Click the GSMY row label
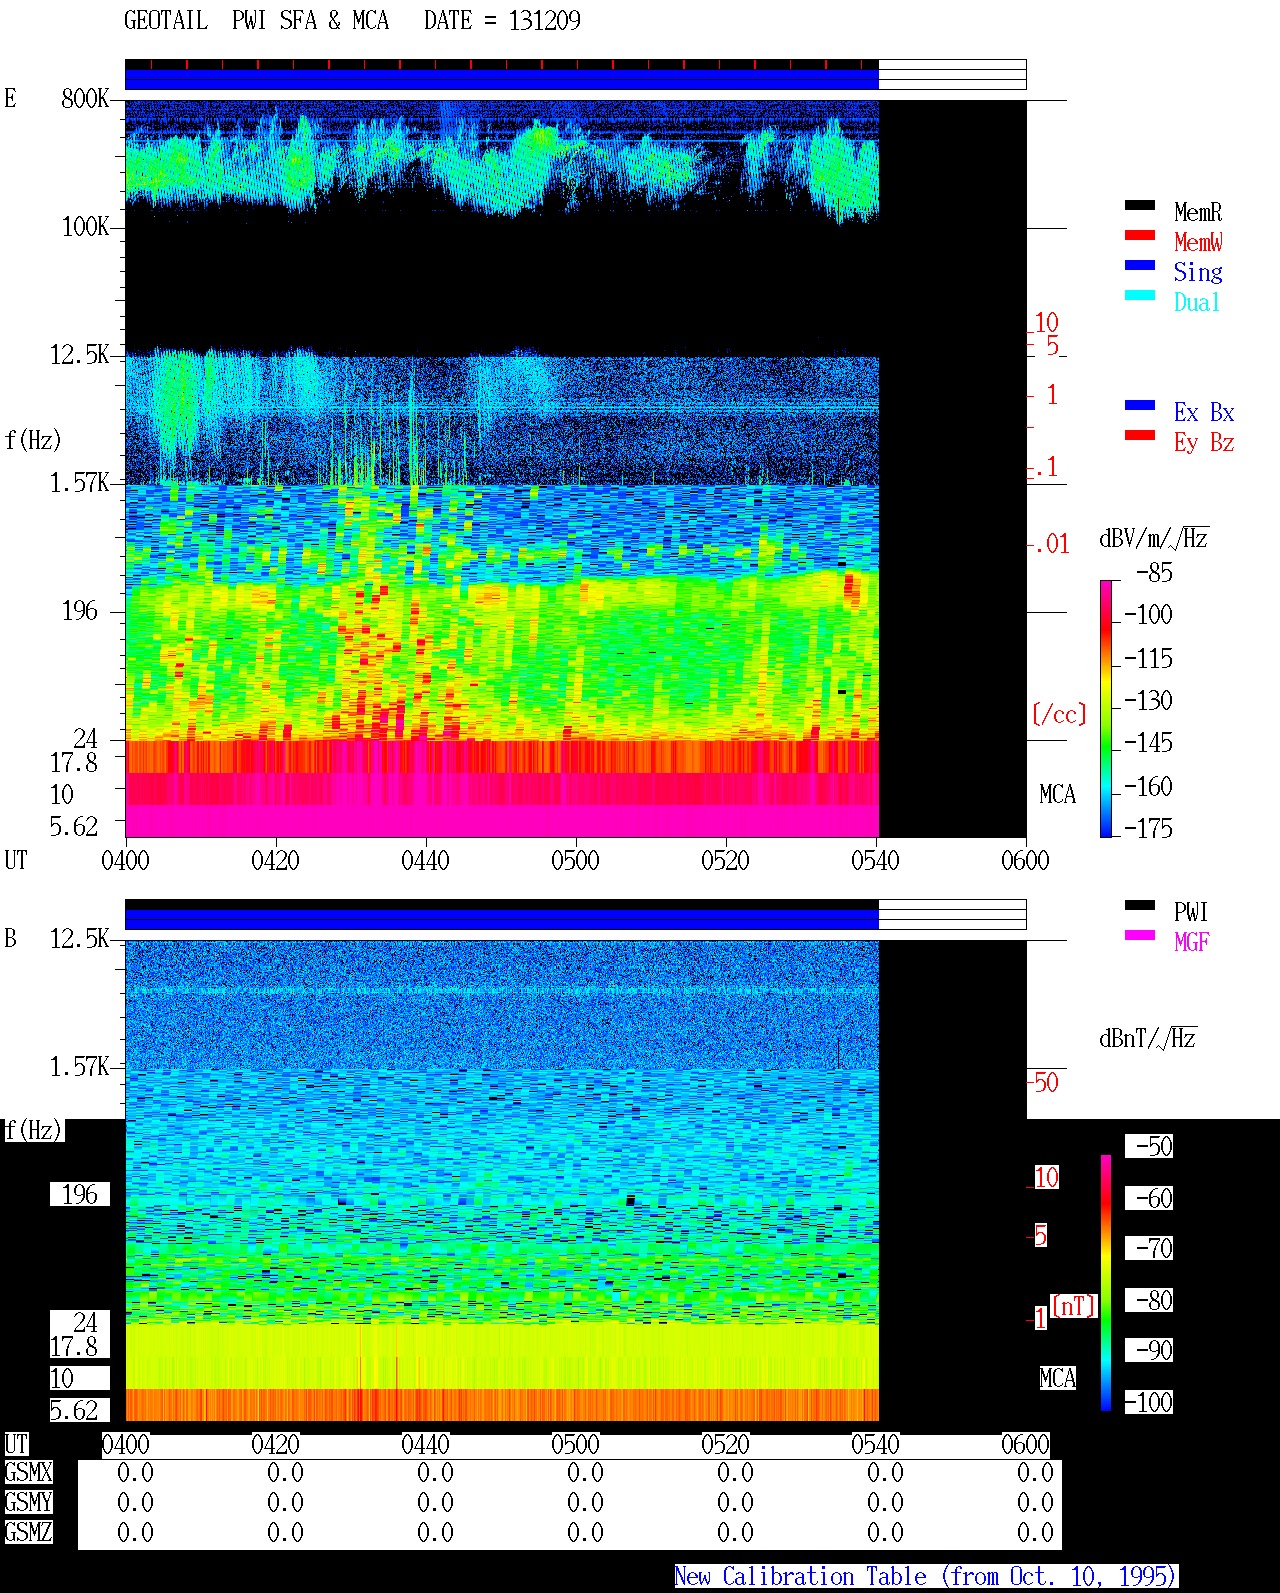Viewport: 1280px width, 1593px height. (x=28, y=1502)
